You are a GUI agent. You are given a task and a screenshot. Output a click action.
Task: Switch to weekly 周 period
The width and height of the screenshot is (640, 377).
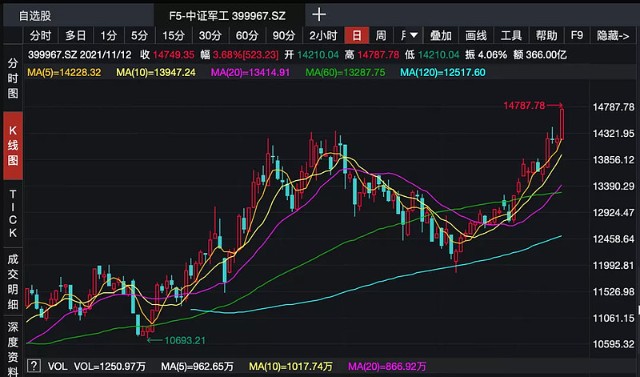click(x=381, y=35)
